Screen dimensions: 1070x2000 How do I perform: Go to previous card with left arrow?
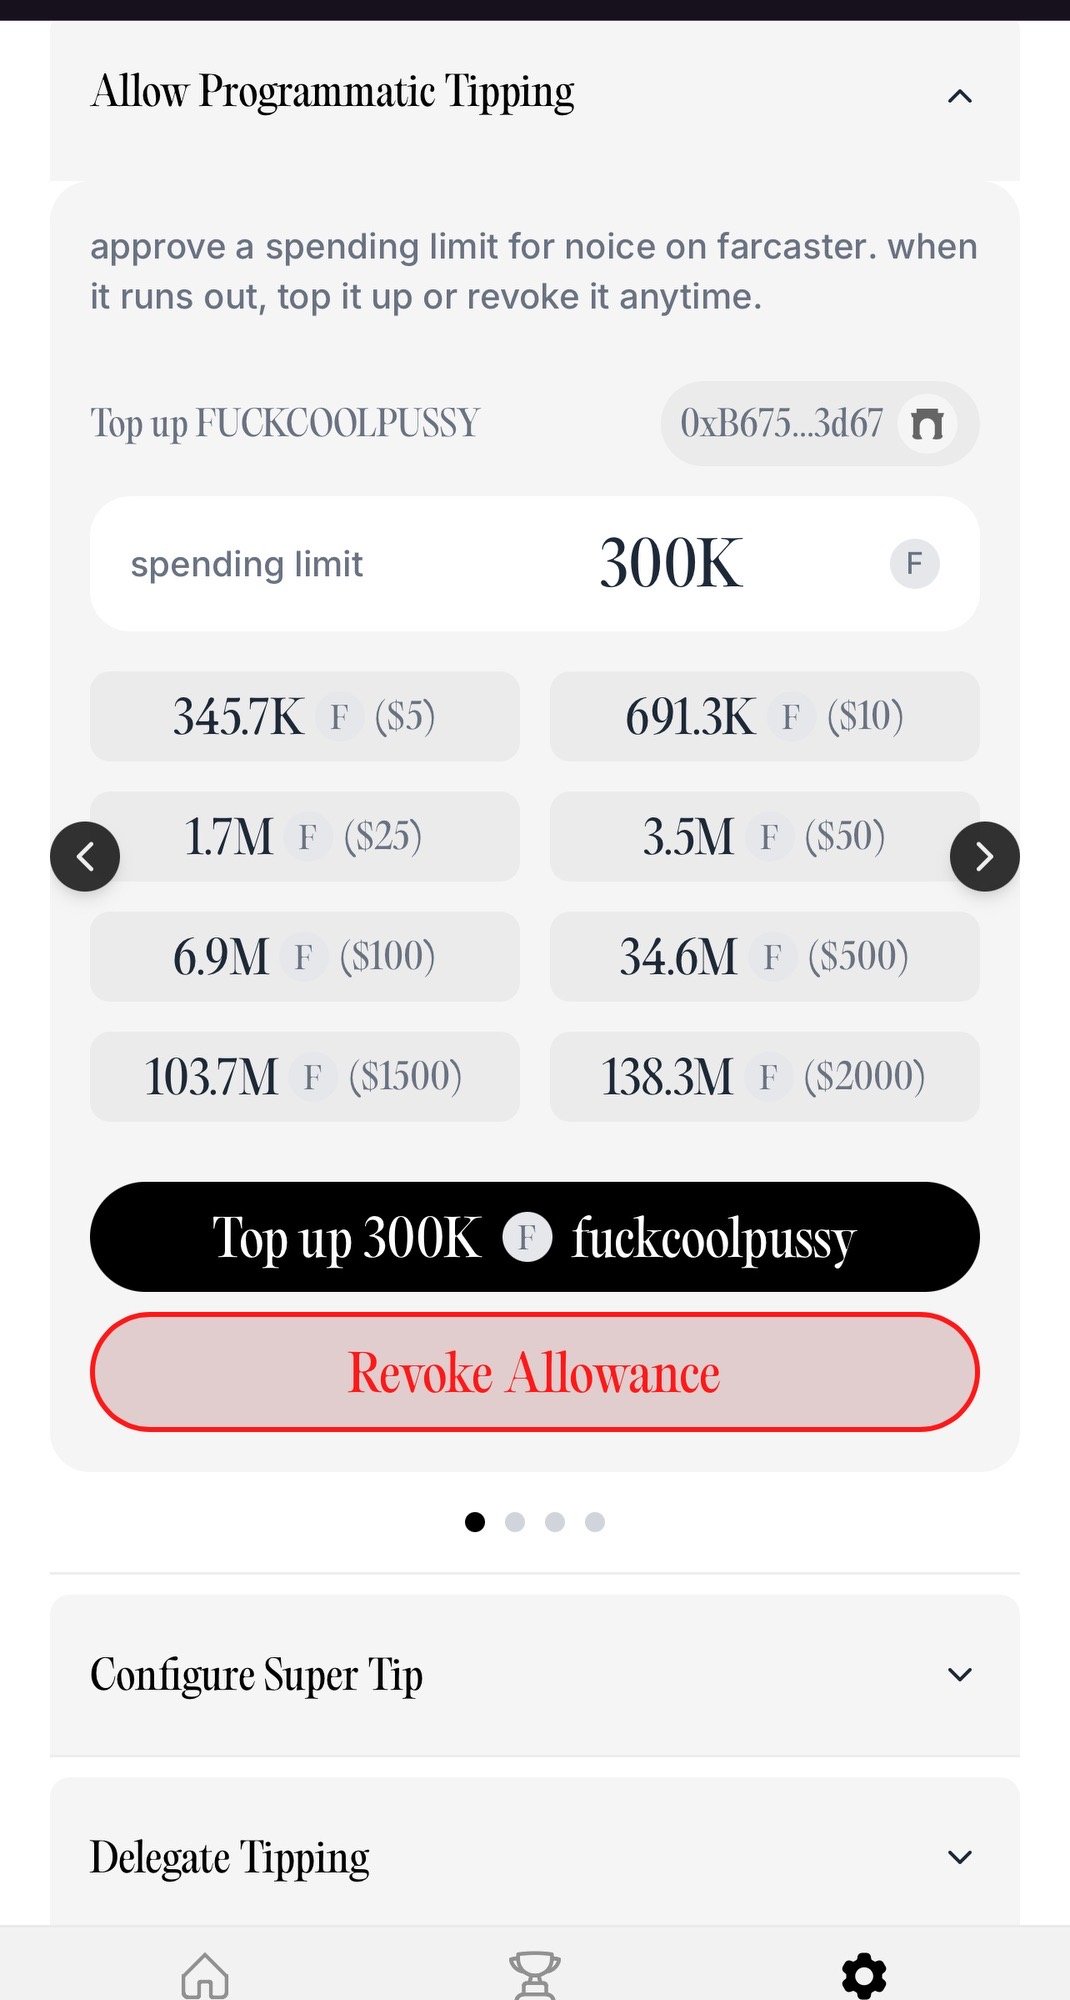pyautogui.click(x=85, y=856)
